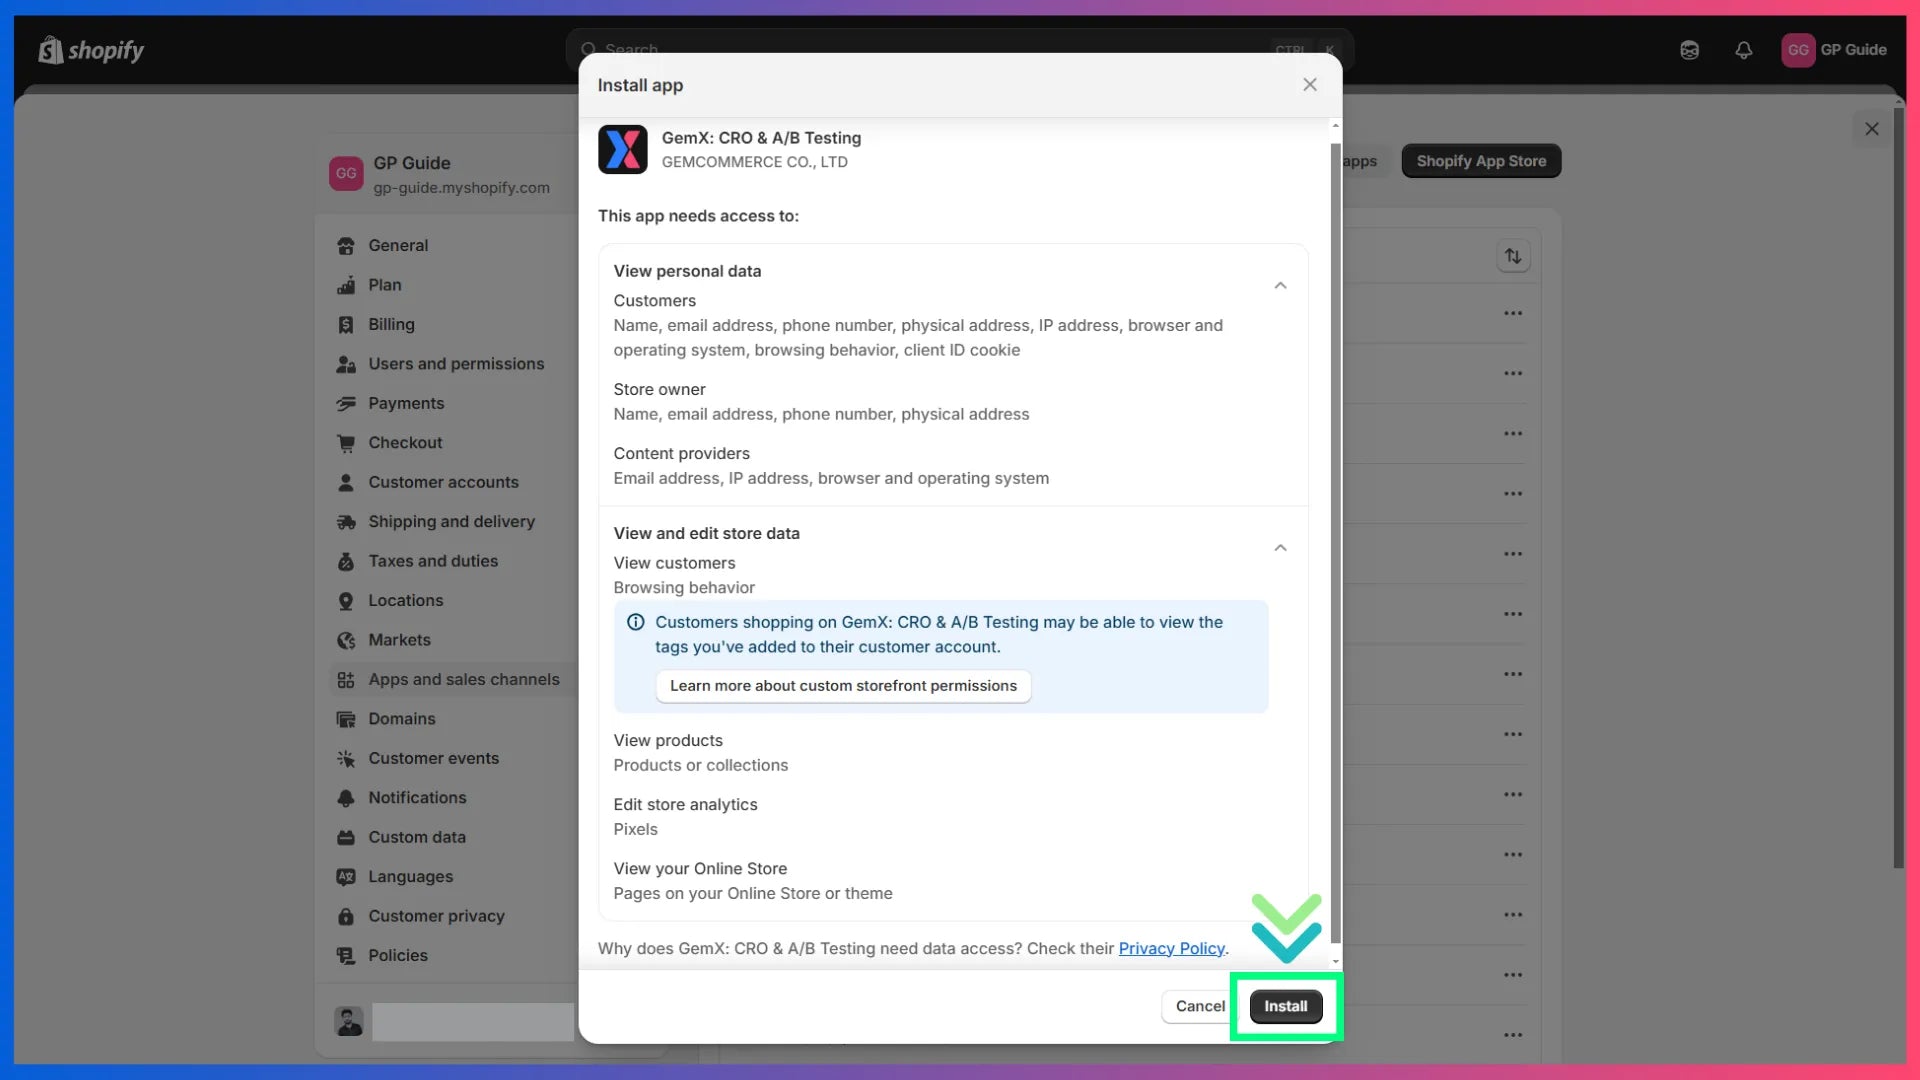Click the gp-guide.myshopify.com store URL
This screenshot has height=1080, width=1920.
[461, 188]
